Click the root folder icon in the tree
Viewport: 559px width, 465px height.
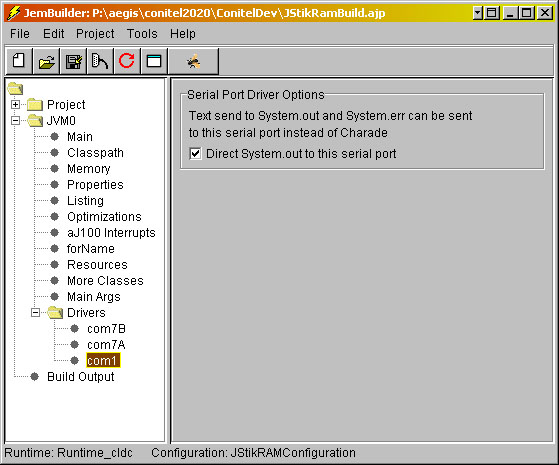click(x=15, y=88)
